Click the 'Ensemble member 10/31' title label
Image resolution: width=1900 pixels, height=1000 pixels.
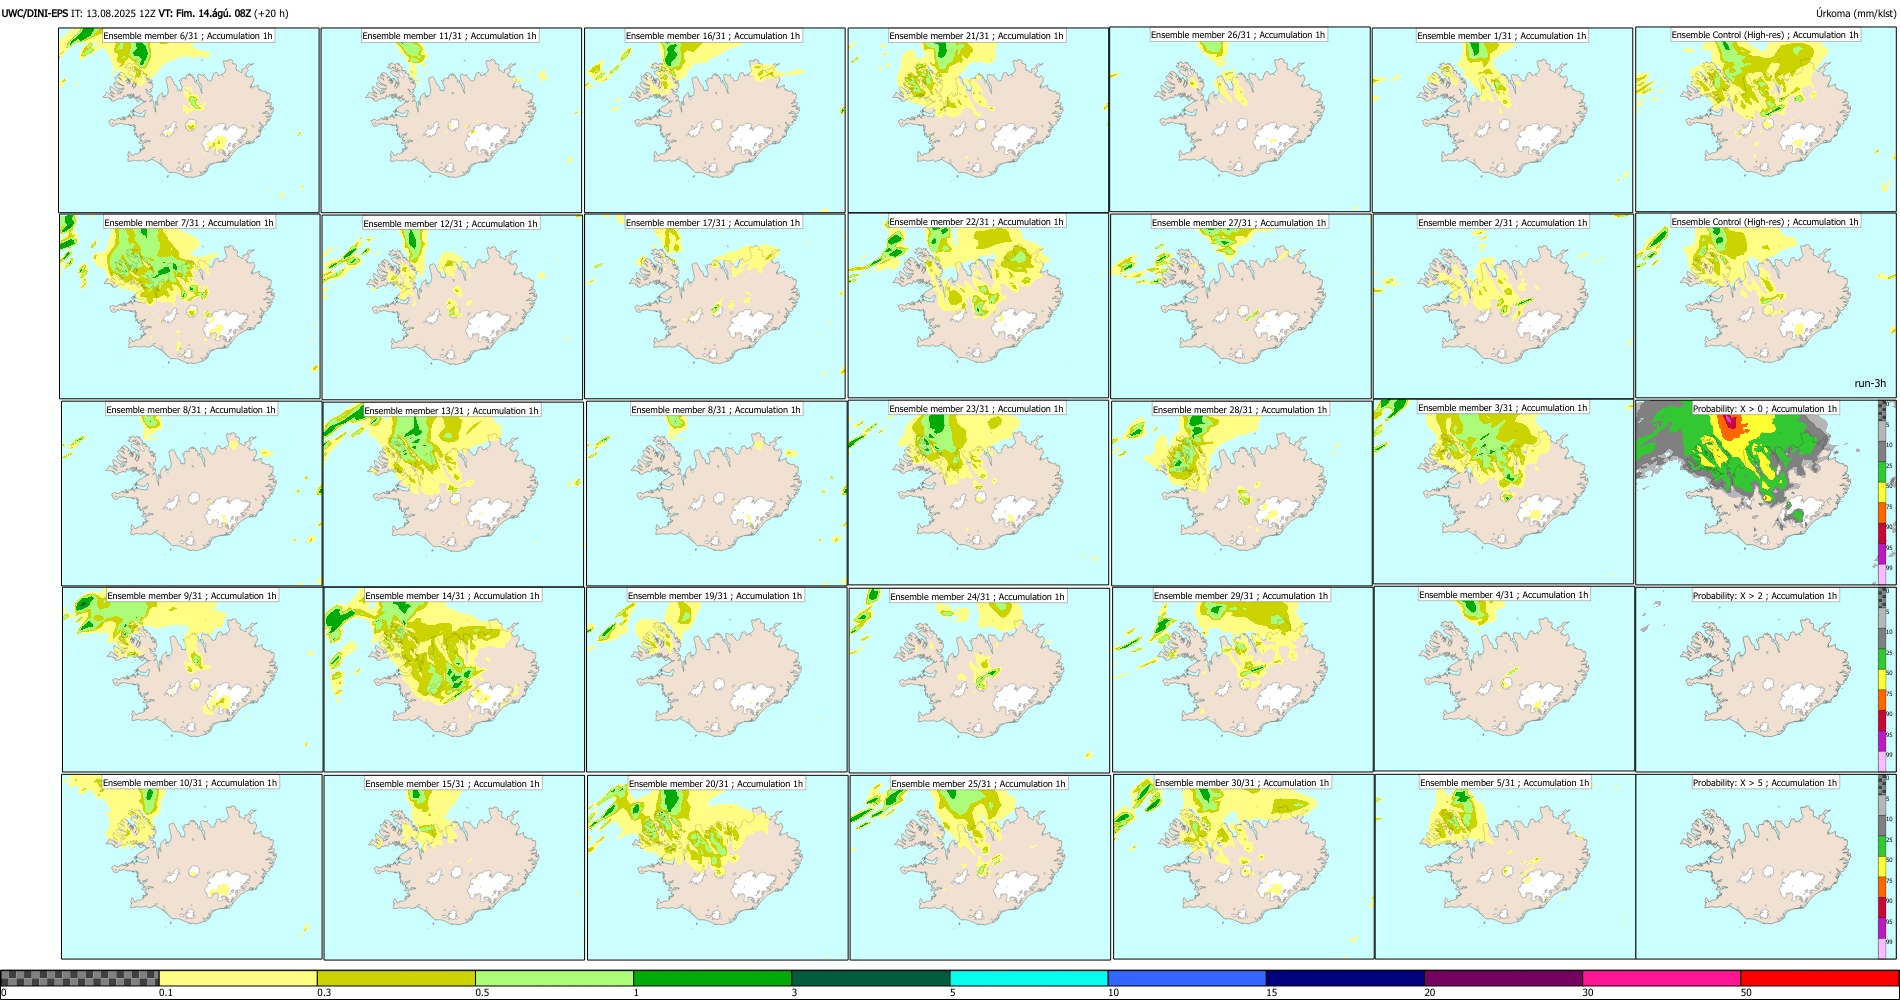[190, 783]
